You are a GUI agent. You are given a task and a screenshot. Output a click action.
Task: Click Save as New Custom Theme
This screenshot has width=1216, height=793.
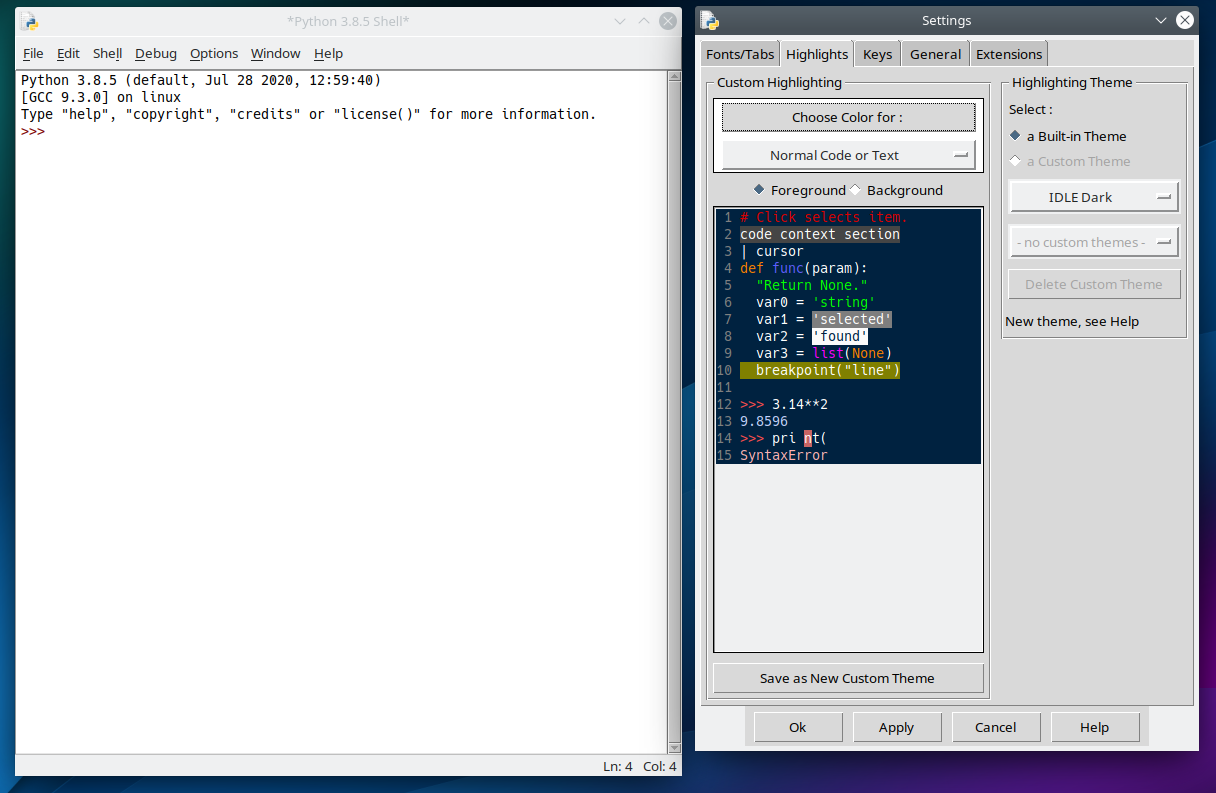point(848,678)
